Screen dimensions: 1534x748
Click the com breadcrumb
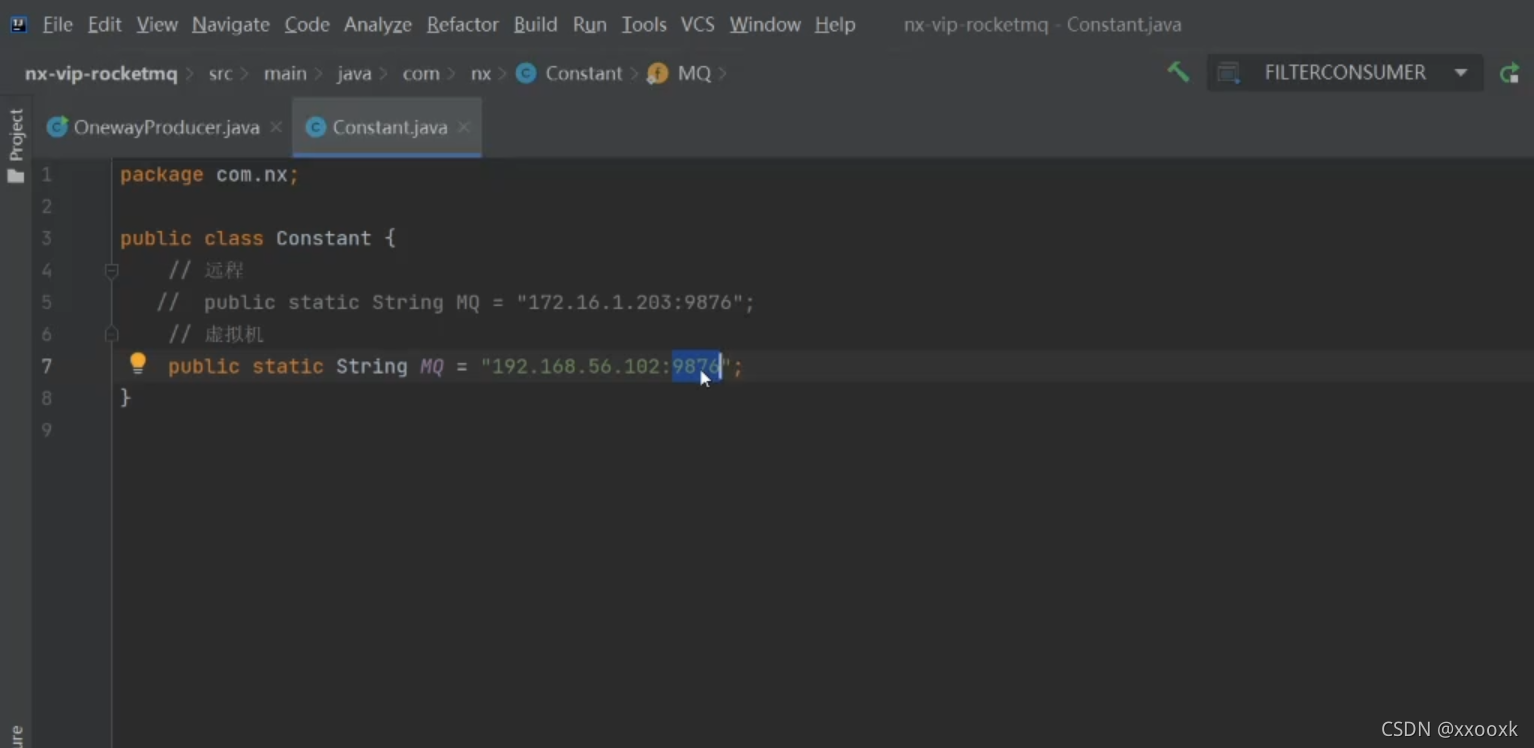421,73
